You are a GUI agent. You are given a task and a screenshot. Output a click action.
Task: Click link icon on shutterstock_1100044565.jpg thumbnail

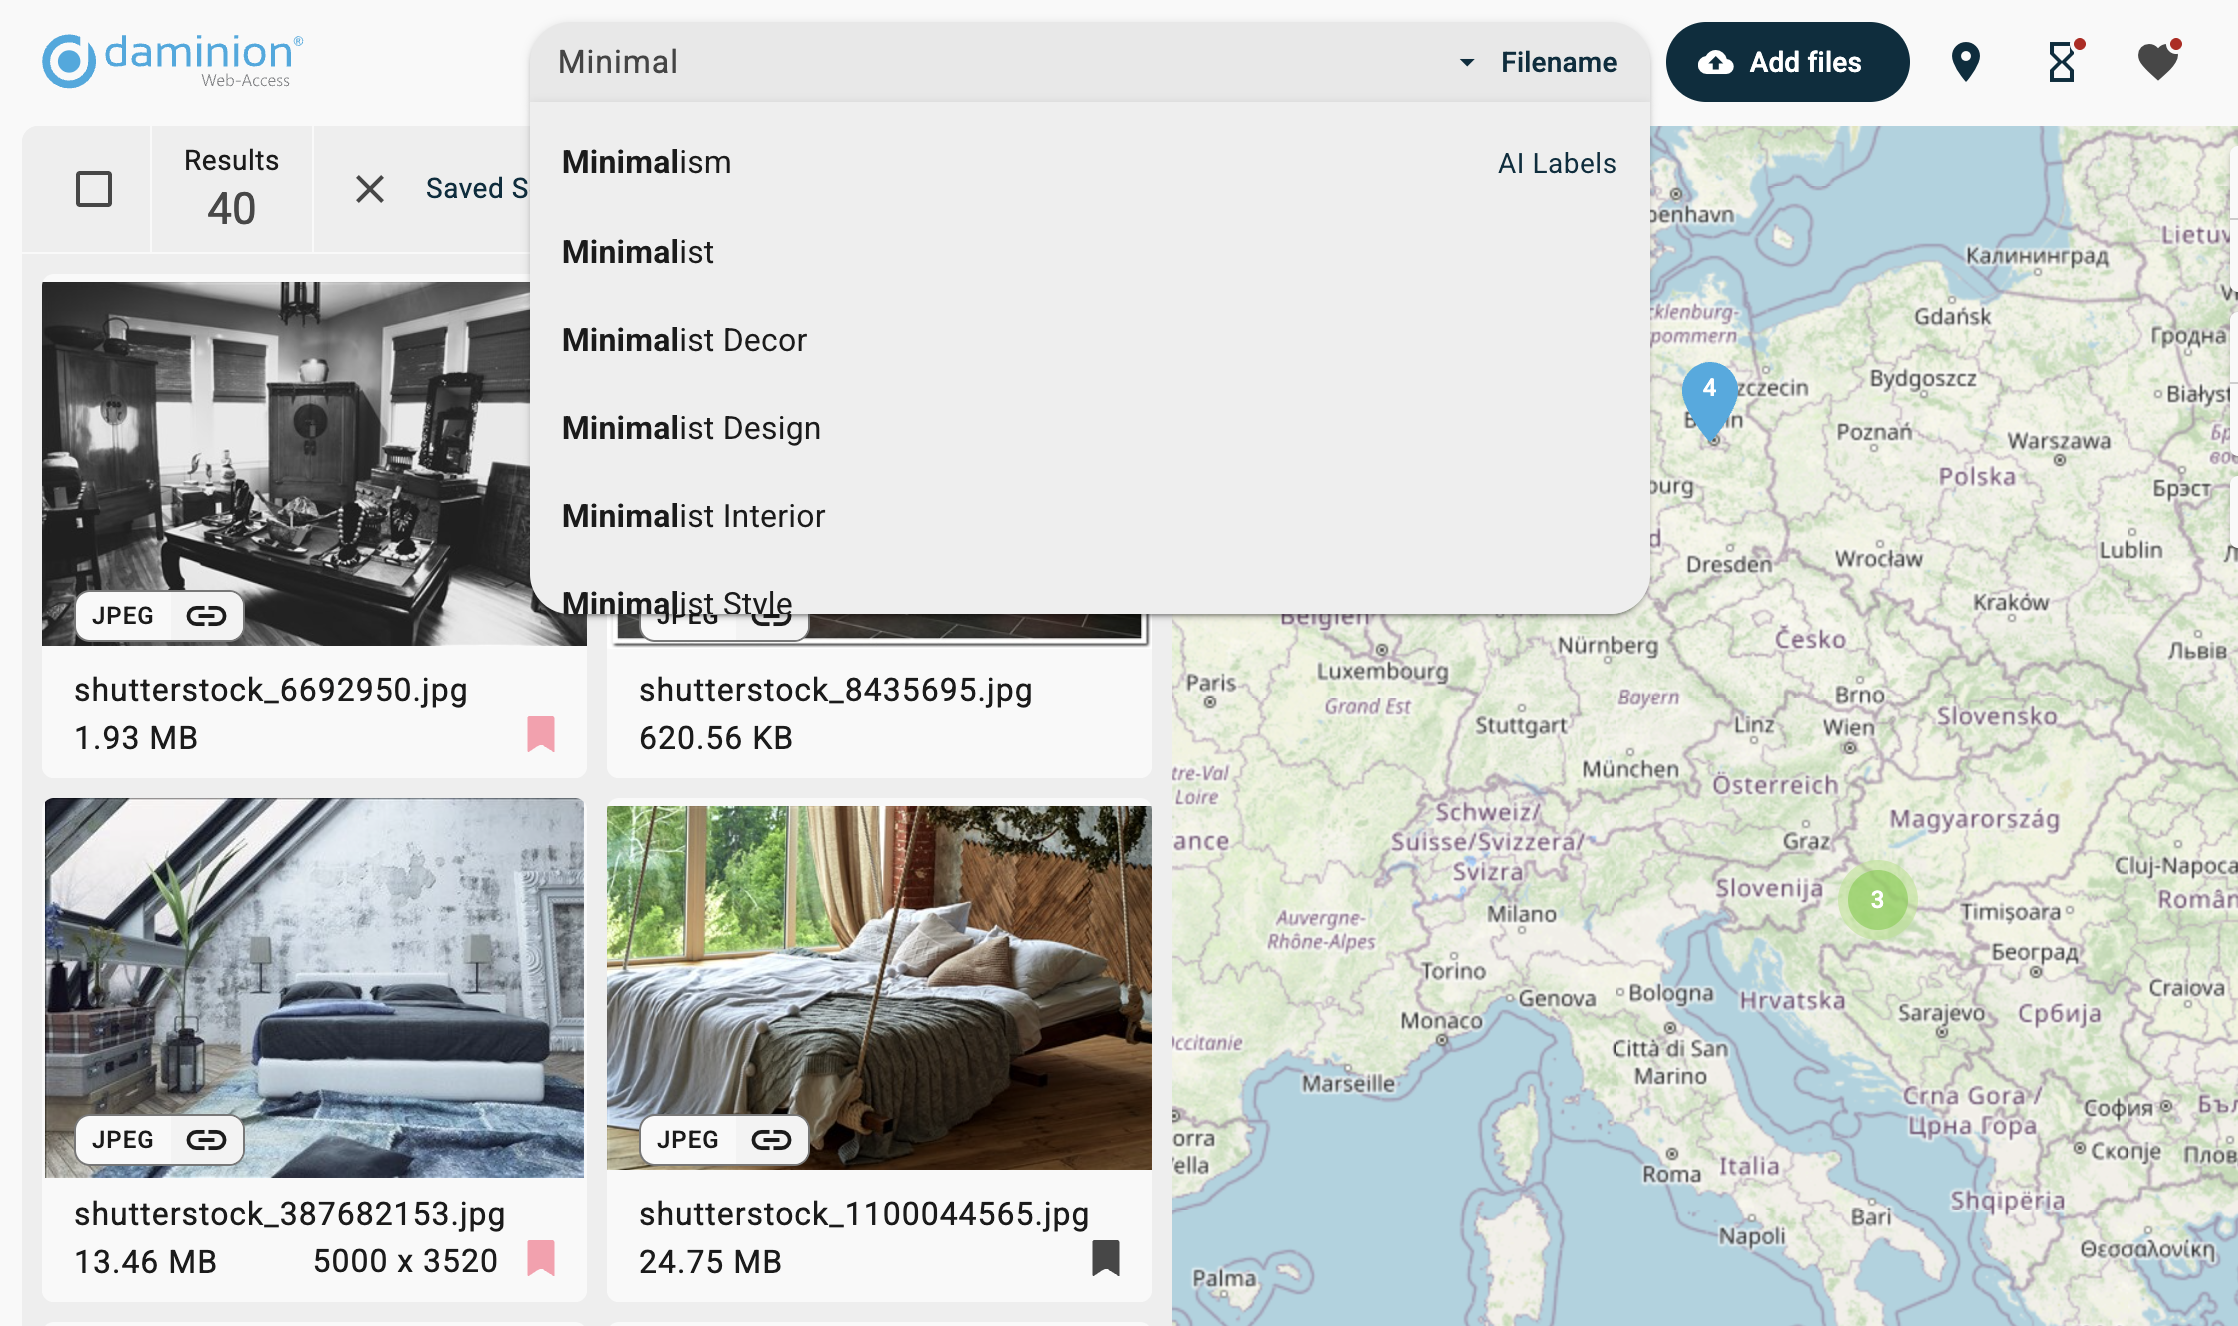click(x=771, y=1140)
